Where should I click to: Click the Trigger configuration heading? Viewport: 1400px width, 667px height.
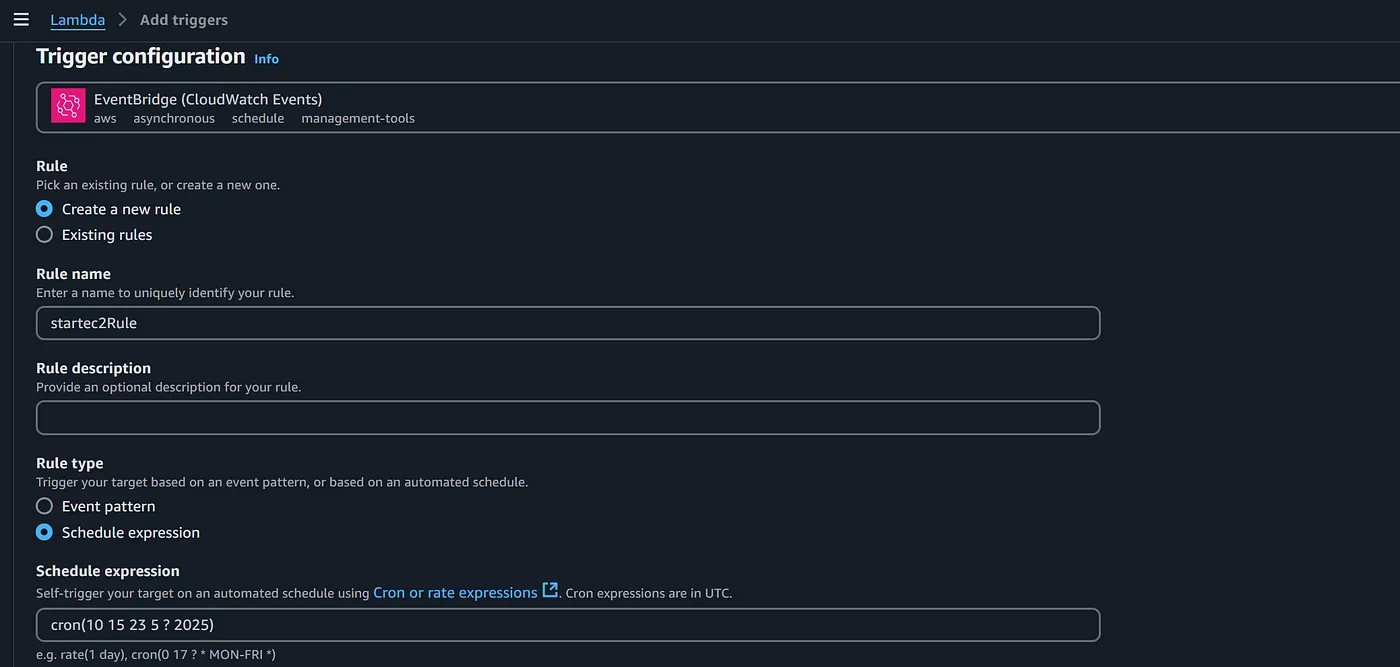pos(141,56)
